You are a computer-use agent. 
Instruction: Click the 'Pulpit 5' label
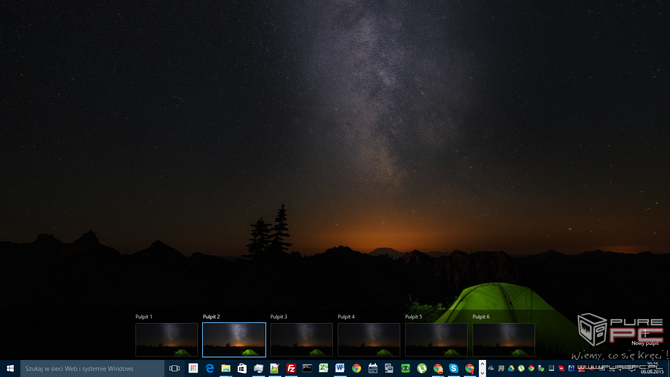tap(414, 317)
